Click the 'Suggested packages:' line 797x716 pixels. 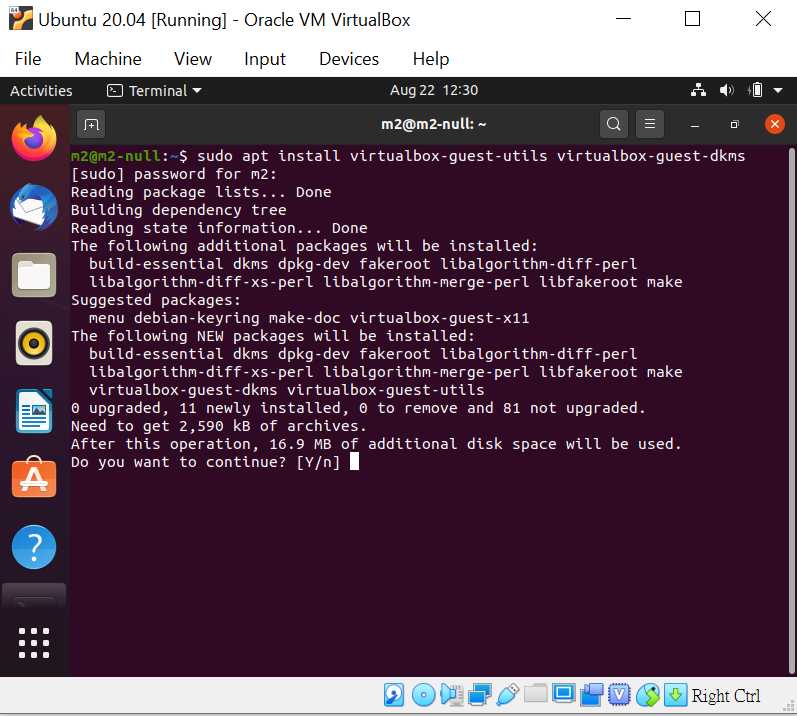tap(156, 300)
